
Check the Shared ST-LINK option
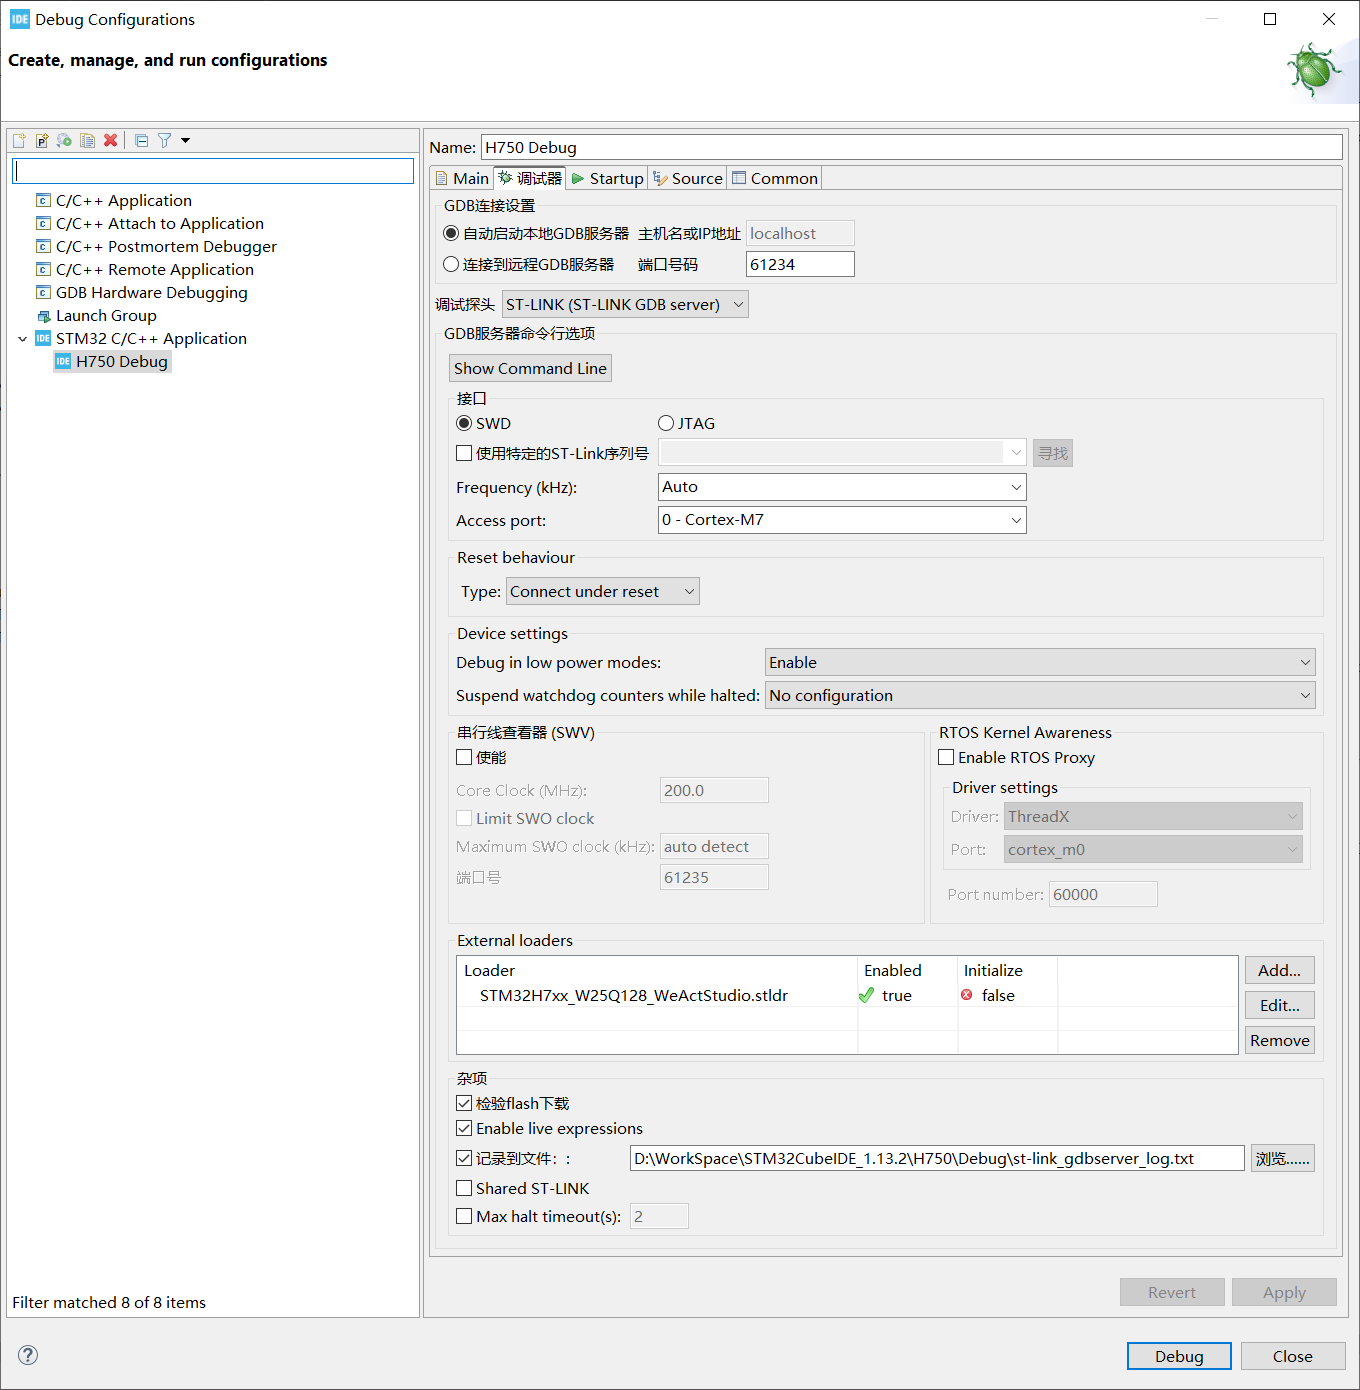coord(464,1188)
